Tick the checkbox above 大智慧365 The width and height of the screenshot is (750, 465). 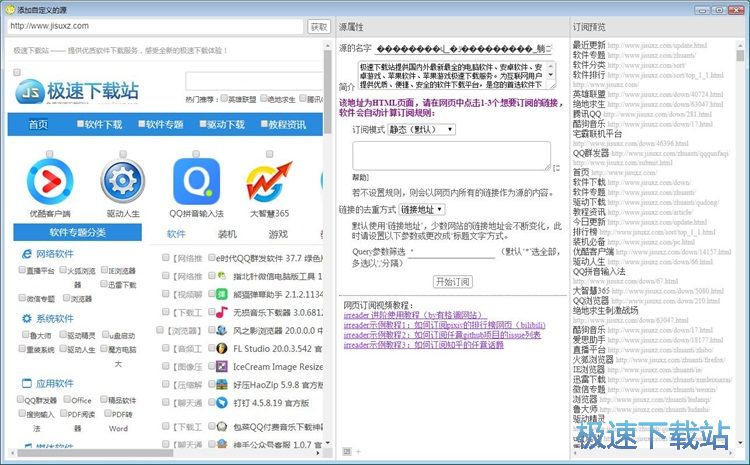tap(269, 154)
